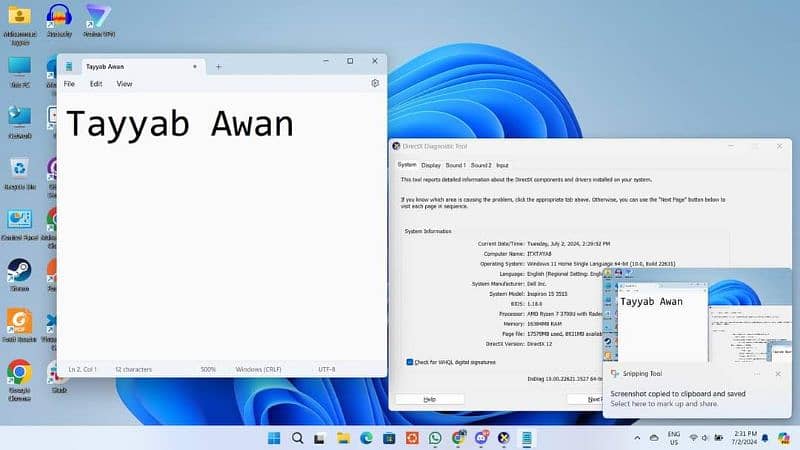Open the user folder desktop icon
800x450 pixels.
pos(20,24)
